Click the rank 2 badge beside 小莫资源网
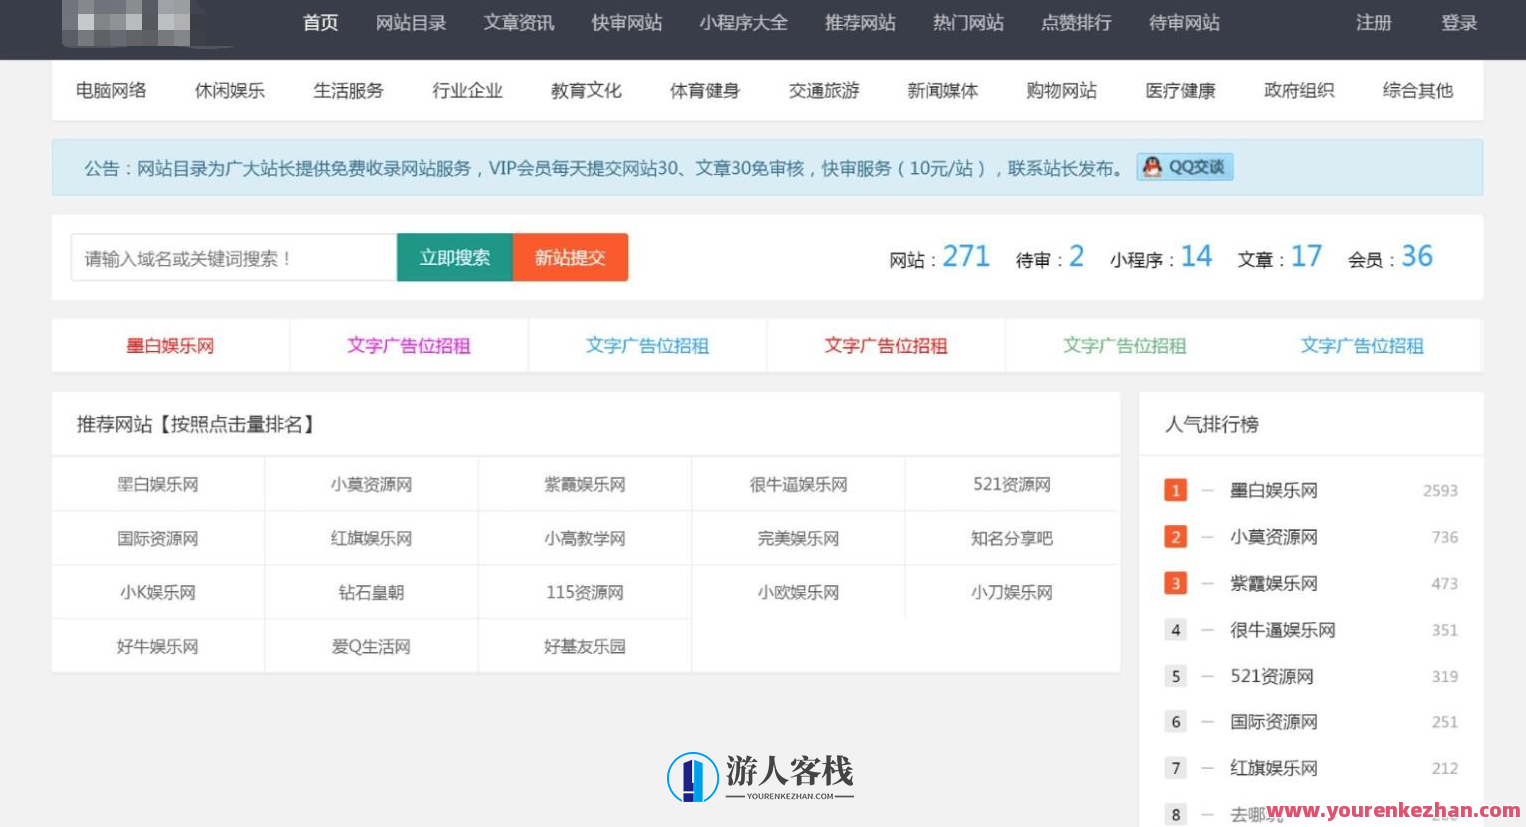This screenshot has height=827, width=1526. (1175, 537)
